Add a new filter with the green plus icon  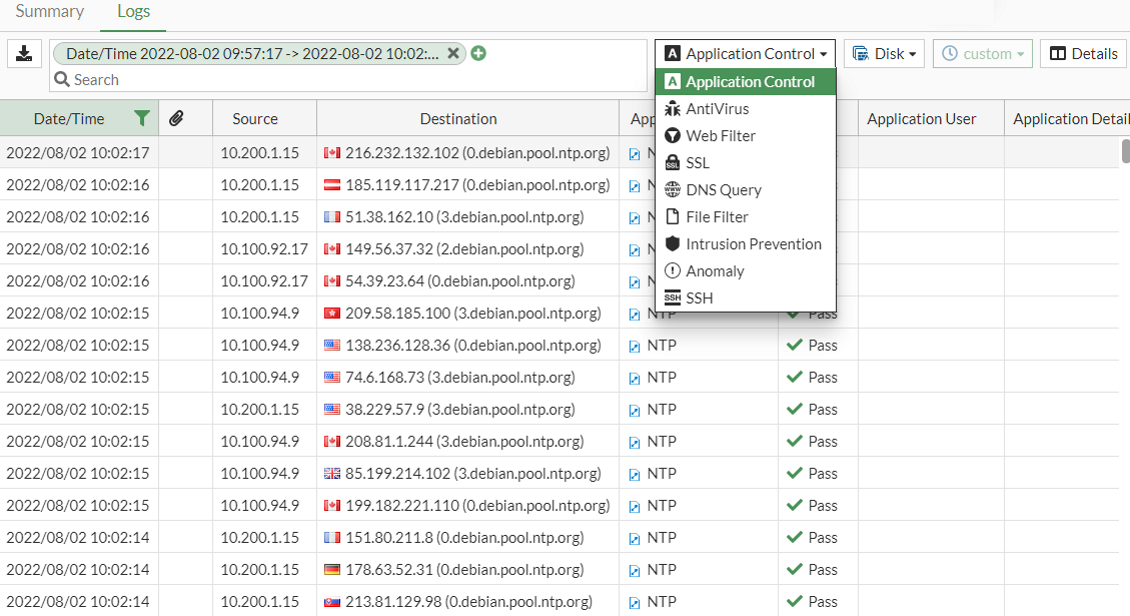click(x=478, y=53)
